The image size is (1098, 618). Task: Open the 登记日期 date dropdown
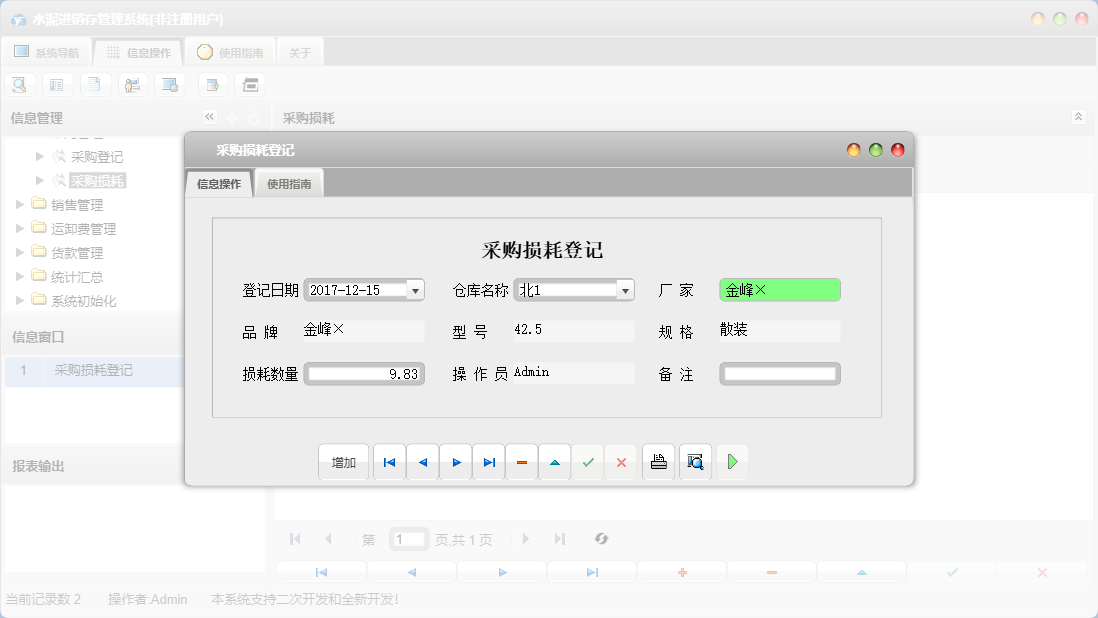(414, 289)
